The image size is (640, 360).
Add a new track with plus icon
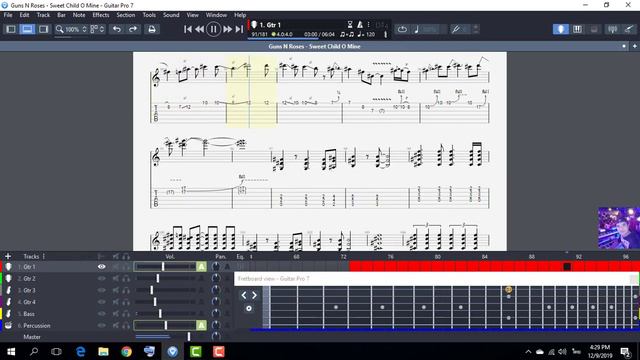(x=8, y=256)
